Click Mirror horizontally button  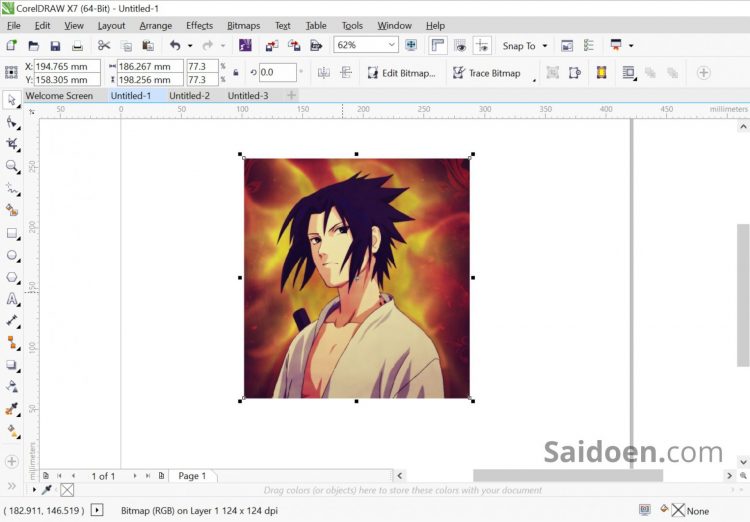tap(324, 73)
